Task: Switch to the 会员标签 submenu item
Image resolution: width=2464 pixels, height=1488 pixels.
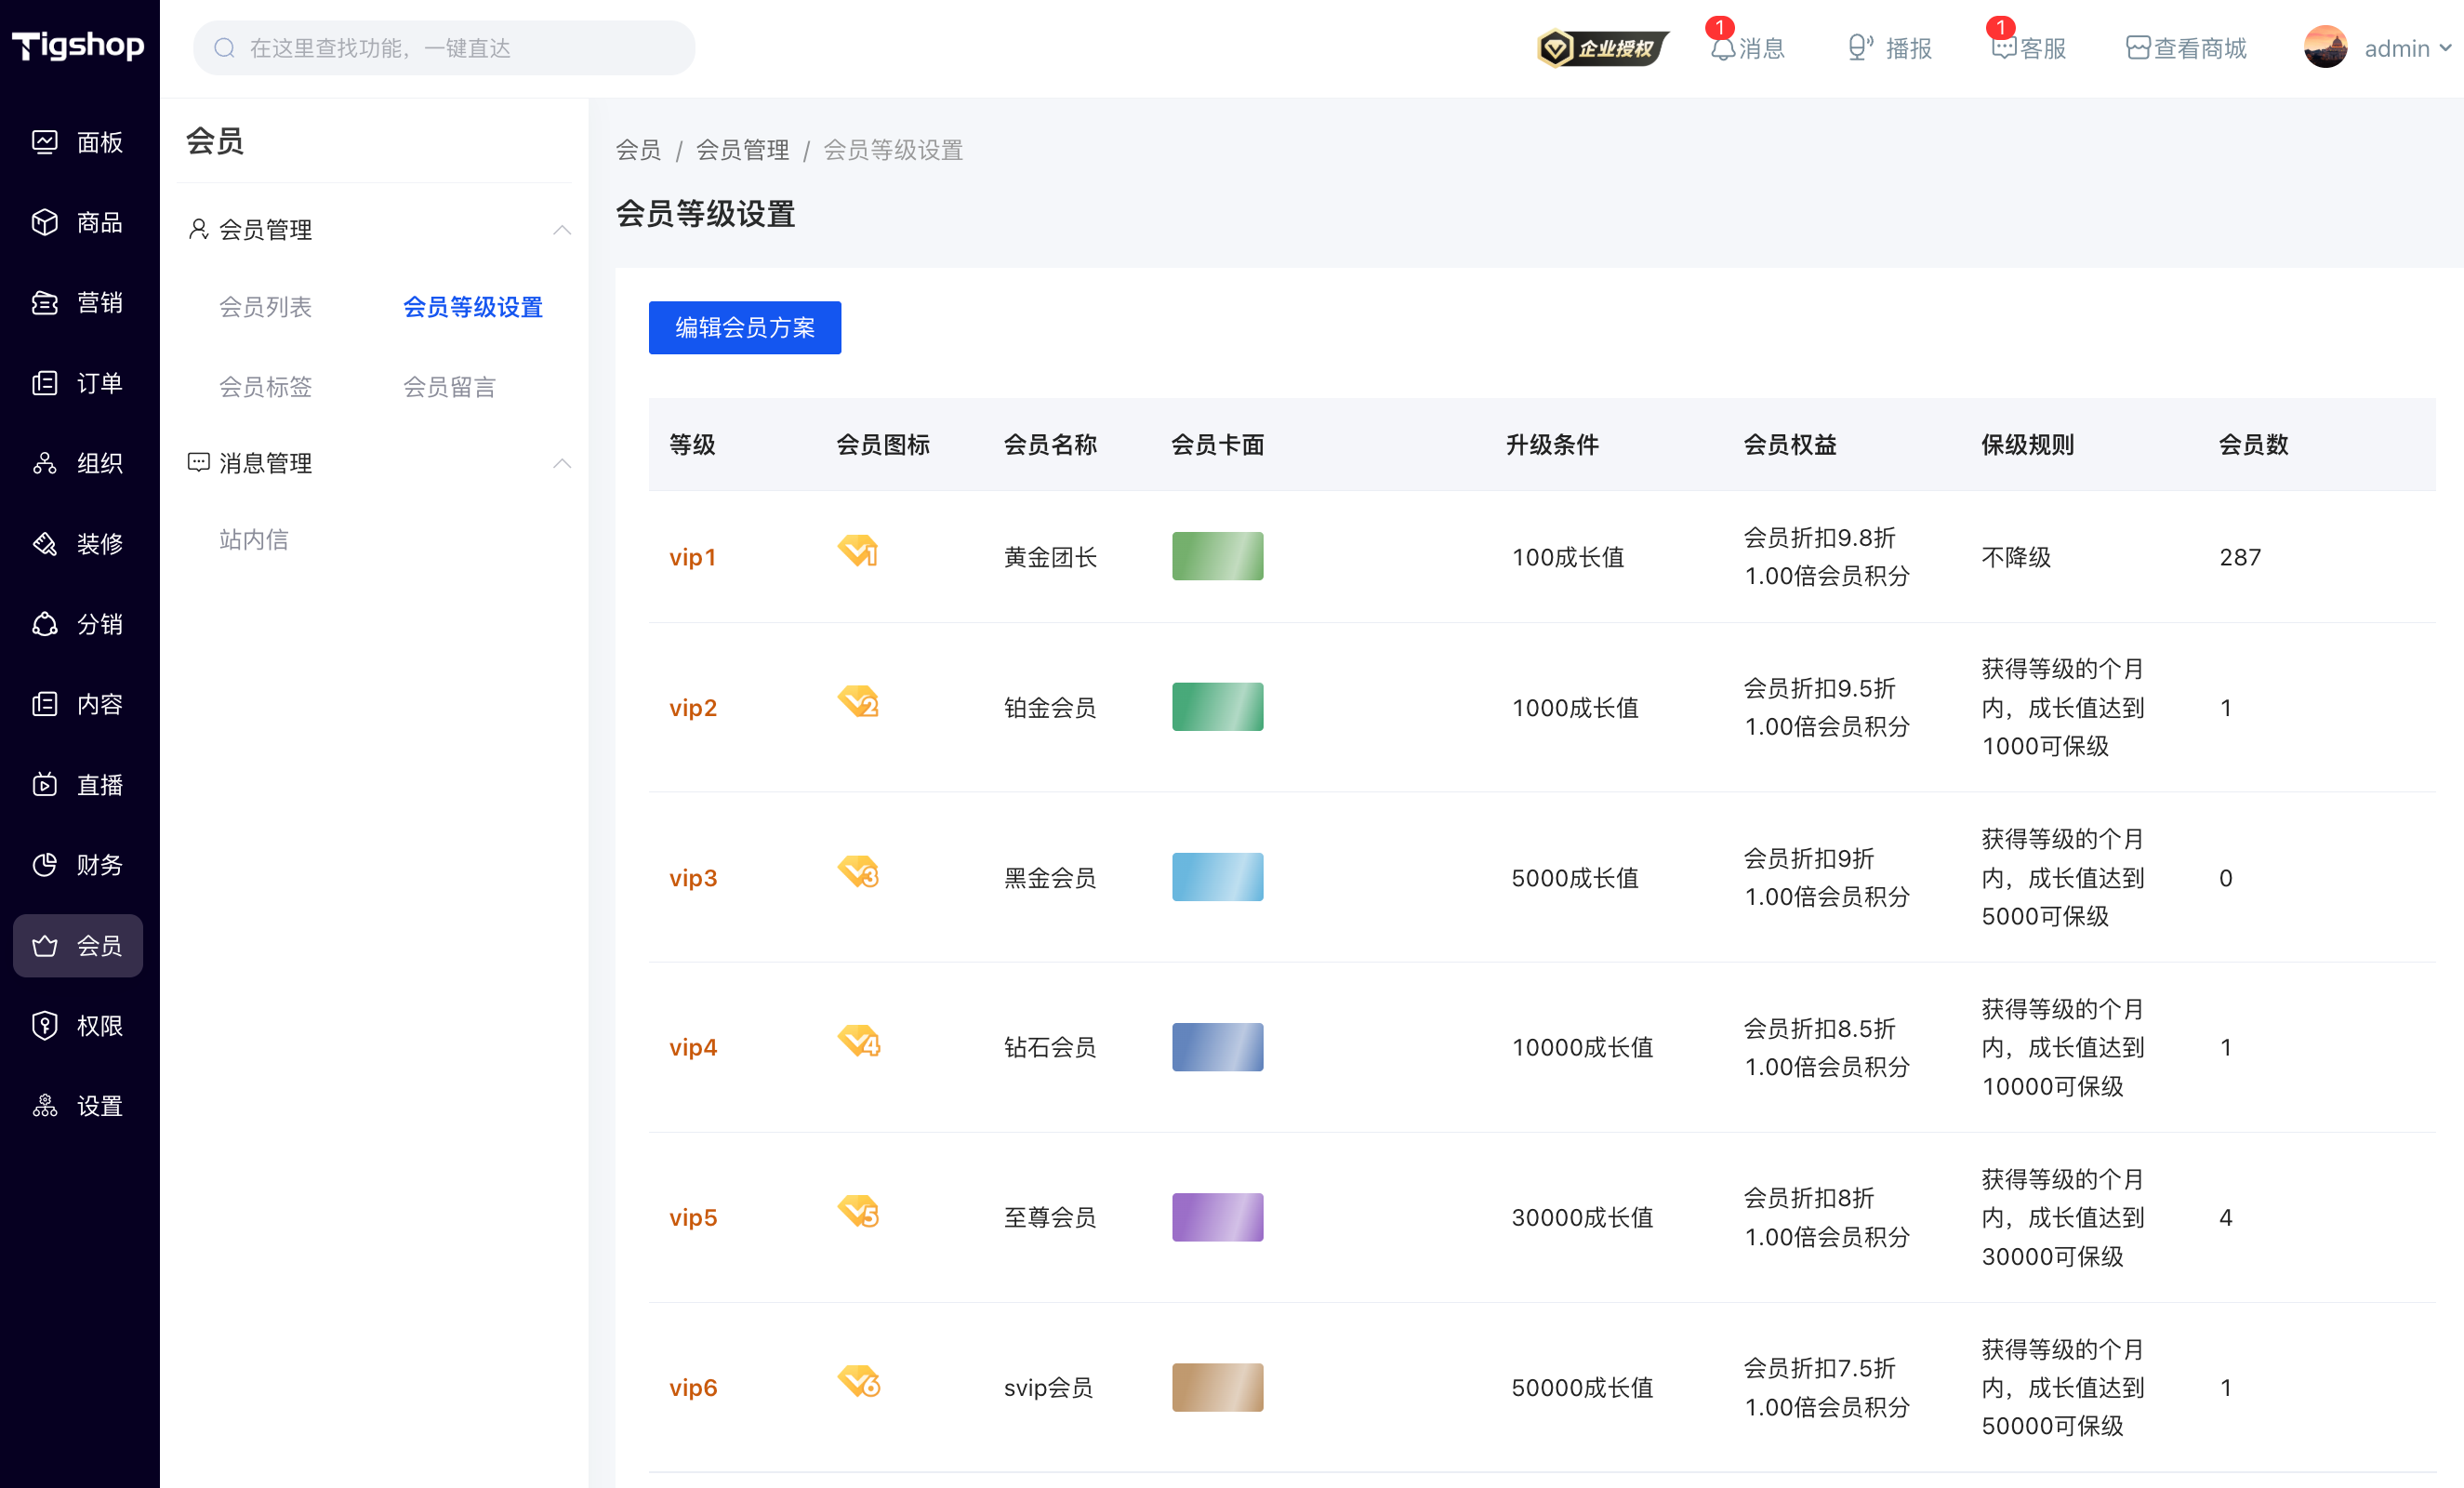Action: point(265,387)
